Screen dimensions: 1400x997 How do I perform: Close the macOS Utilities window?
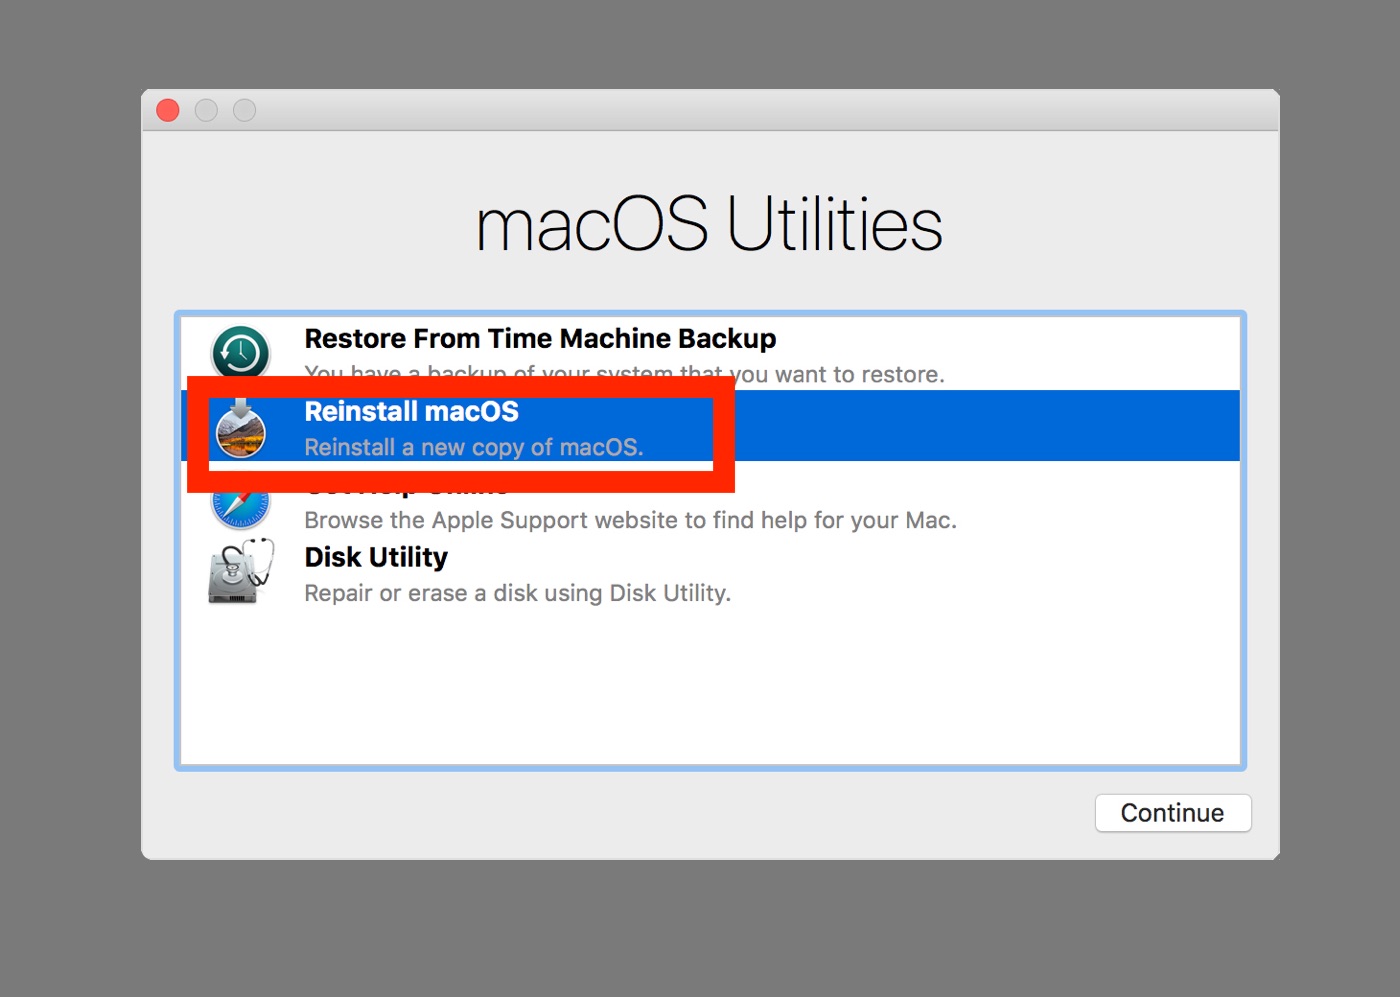point(168,110)
